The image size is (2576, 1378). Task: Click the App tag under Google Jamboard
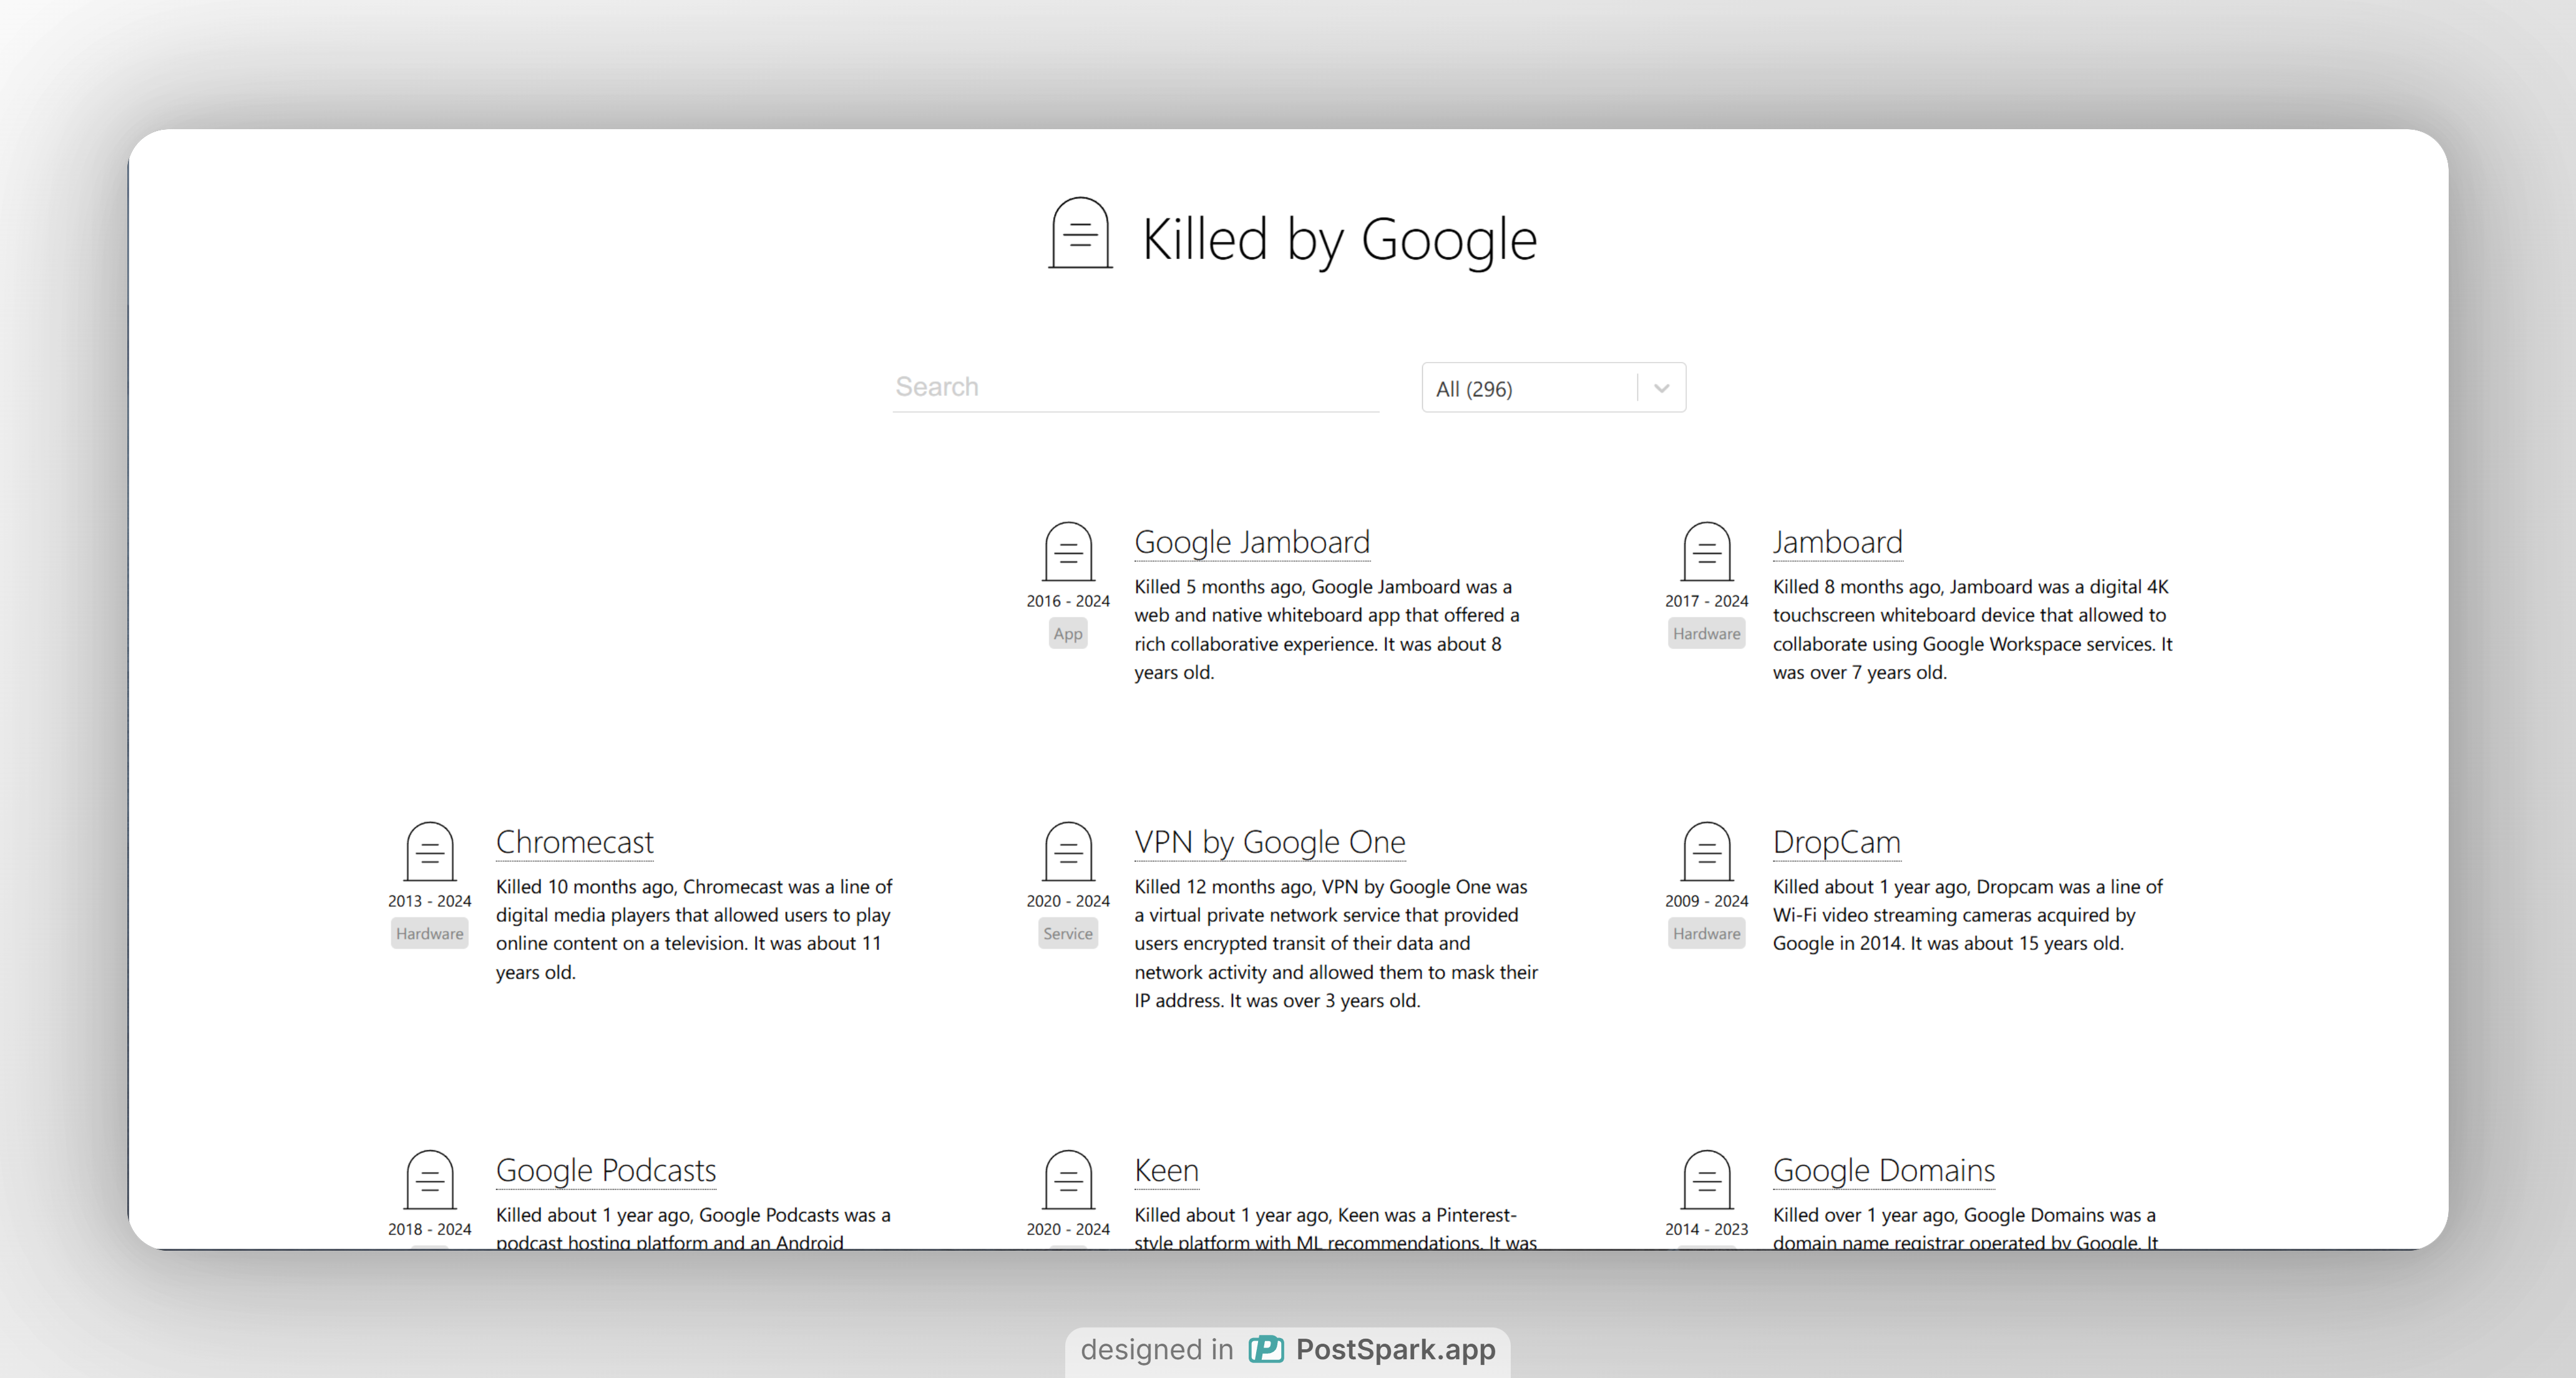point(1068,634)
